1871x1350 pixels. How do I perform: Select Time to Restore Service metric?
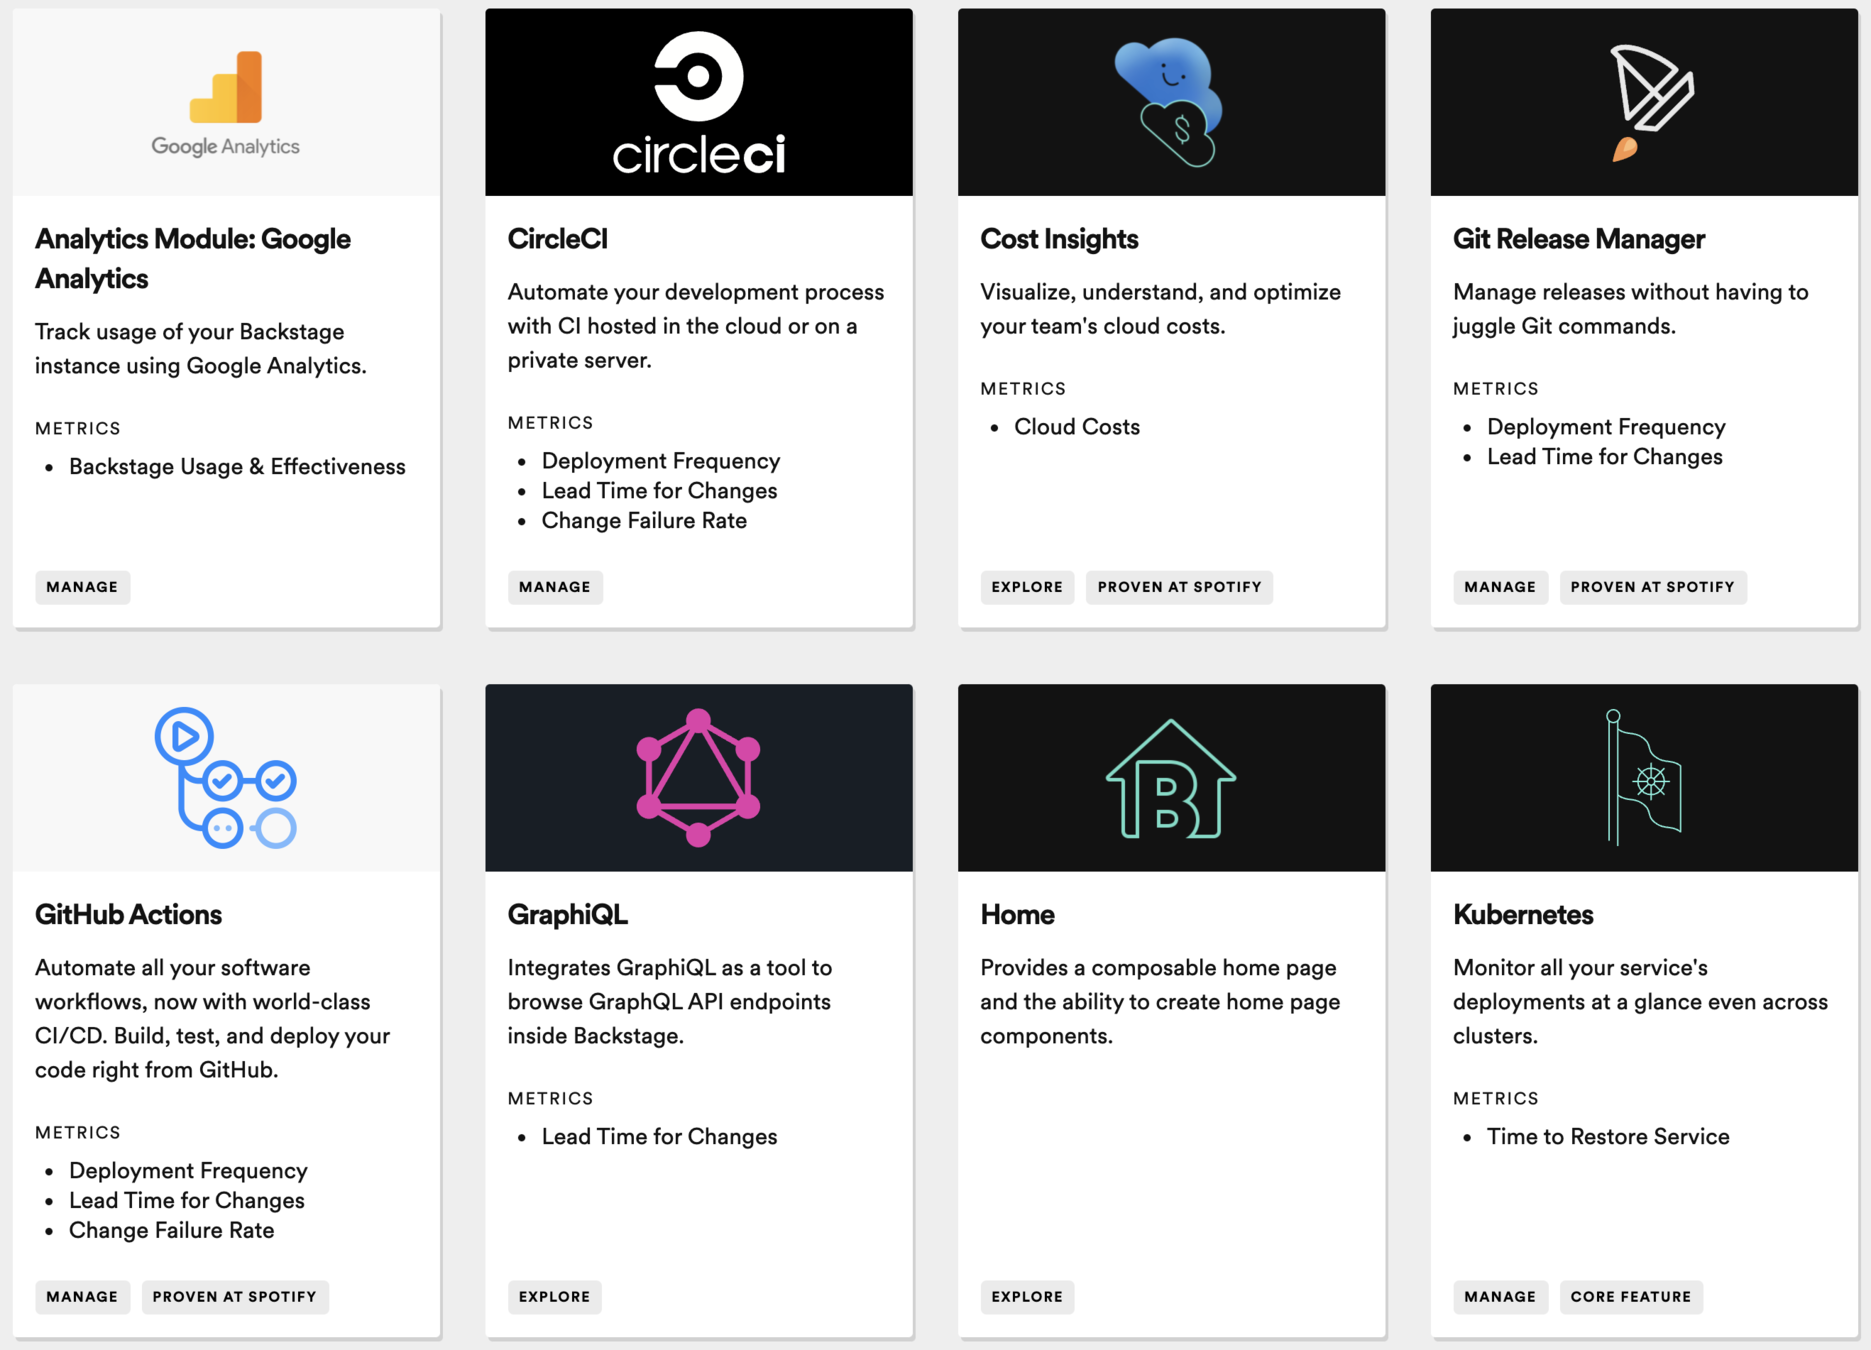(x=1608, y=1137)
